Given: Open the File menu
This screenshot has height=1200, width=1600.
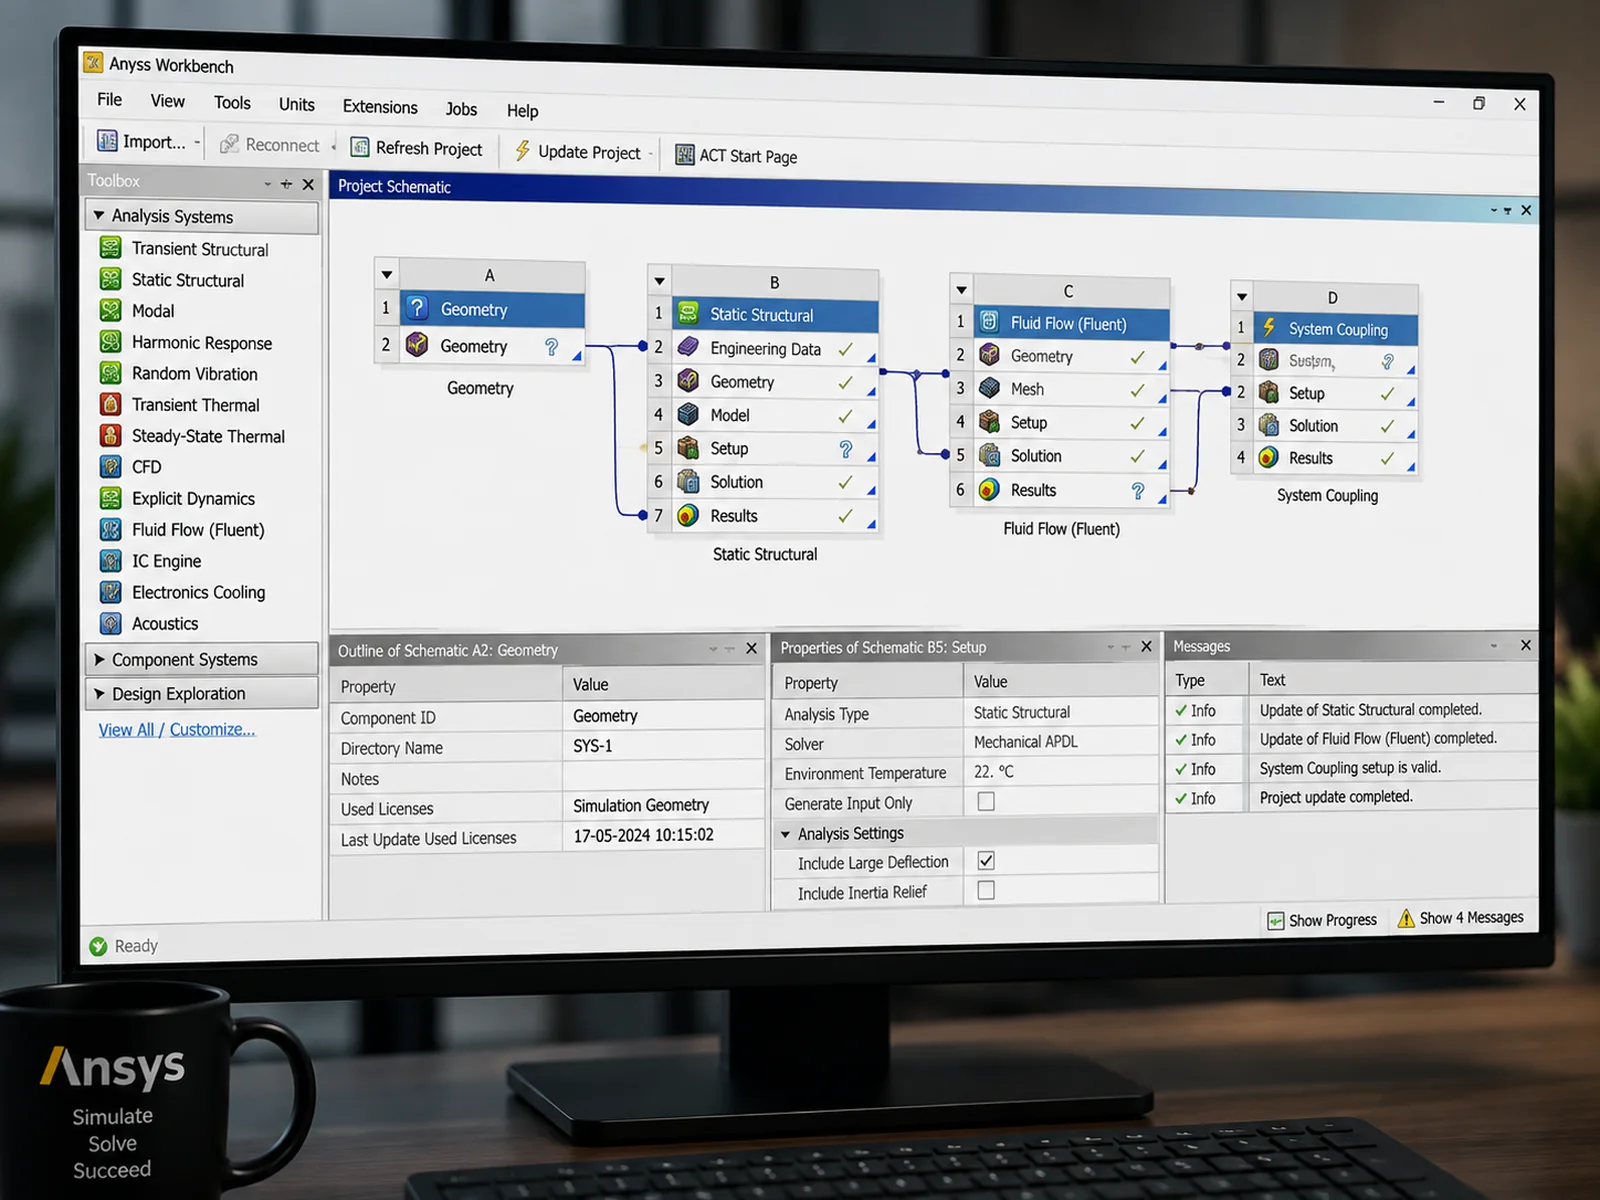Looking at the screenshot, I should pos(109,99).
